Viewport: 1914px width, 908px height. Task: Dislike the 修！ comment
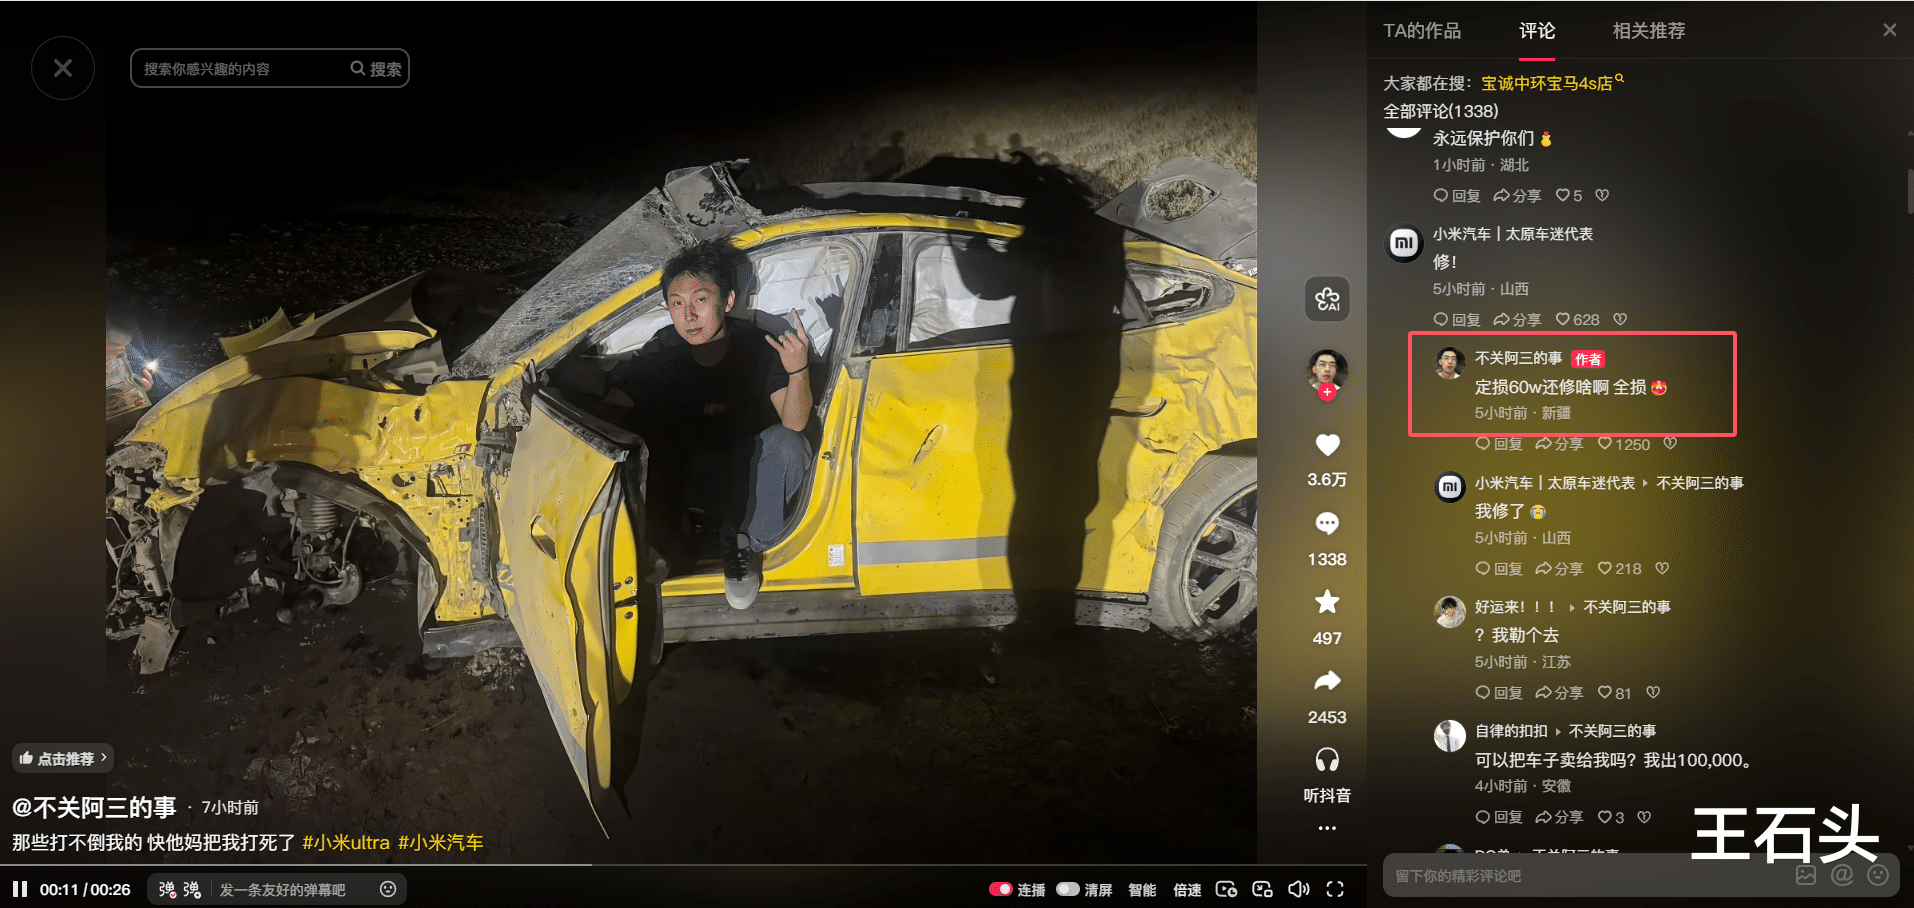coord(1620,319)
